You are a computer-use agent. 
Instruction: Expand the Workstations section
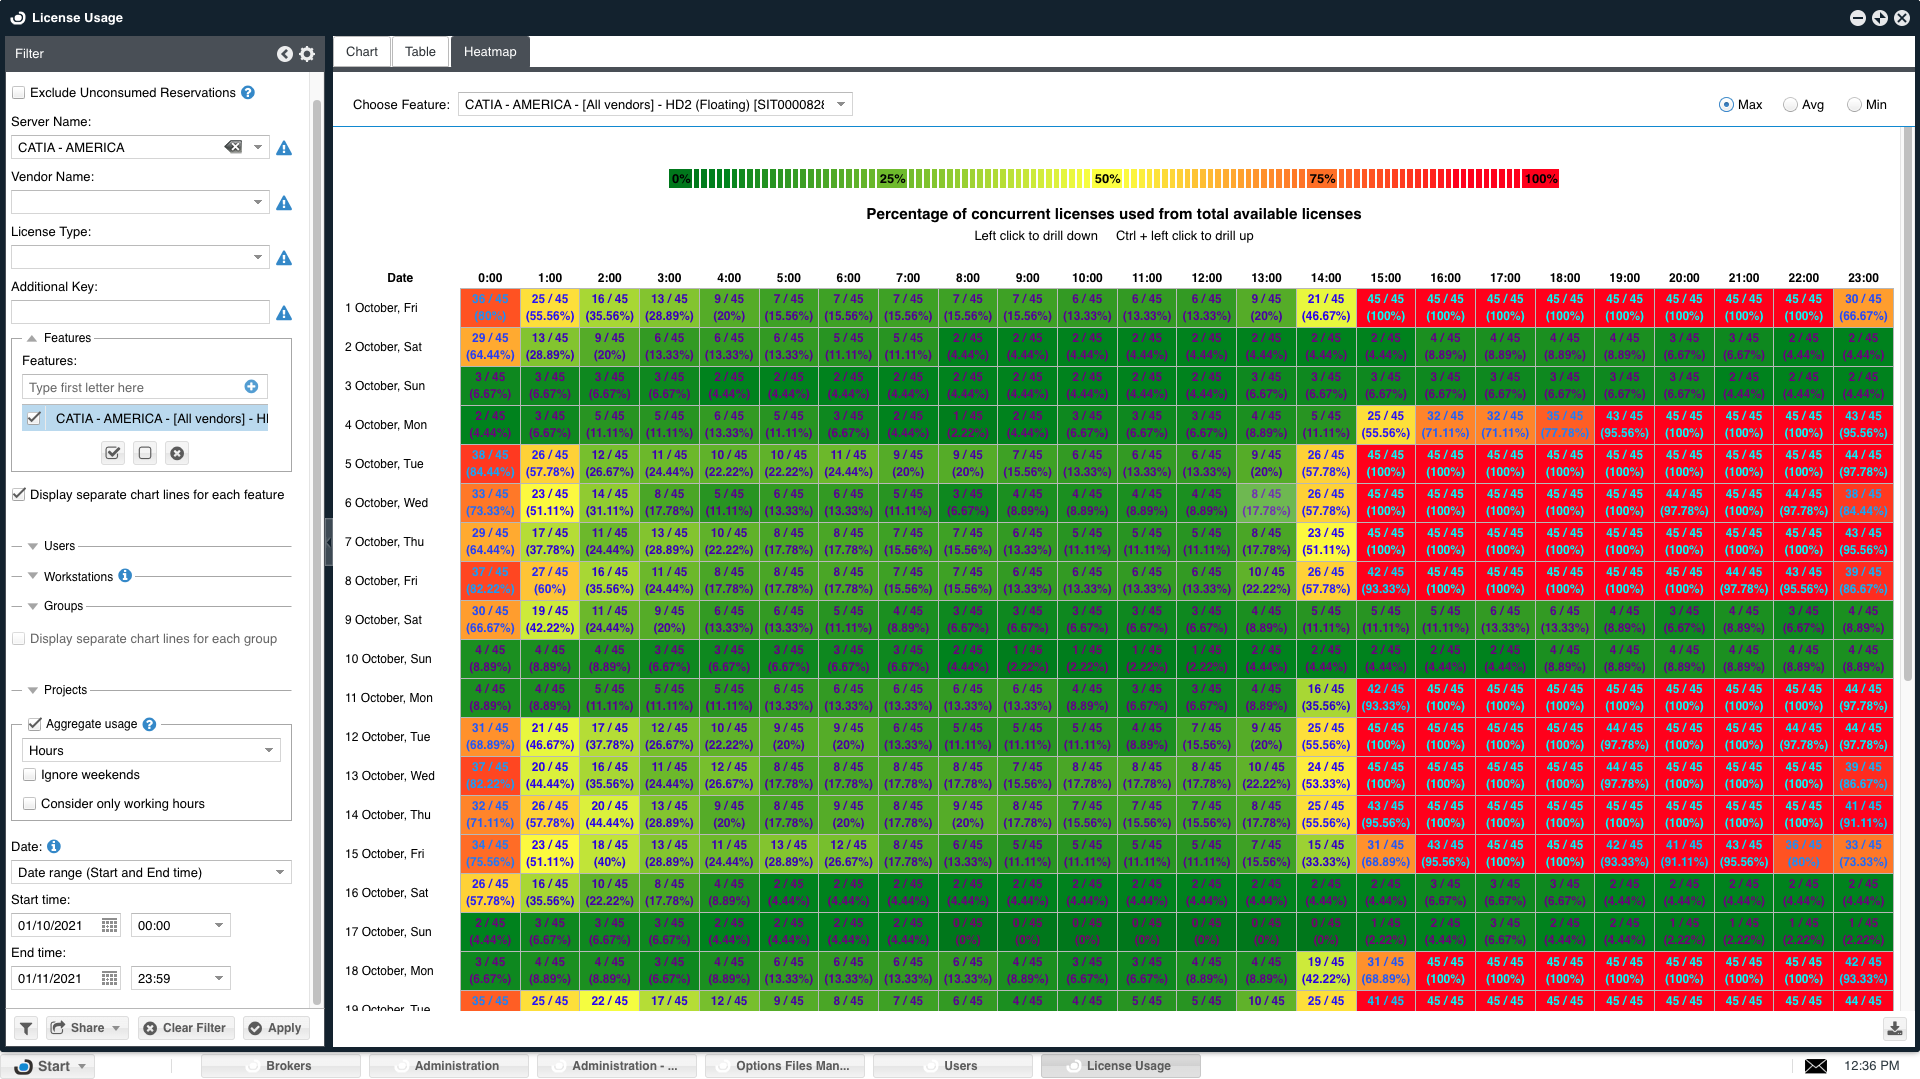coord(34,576)
